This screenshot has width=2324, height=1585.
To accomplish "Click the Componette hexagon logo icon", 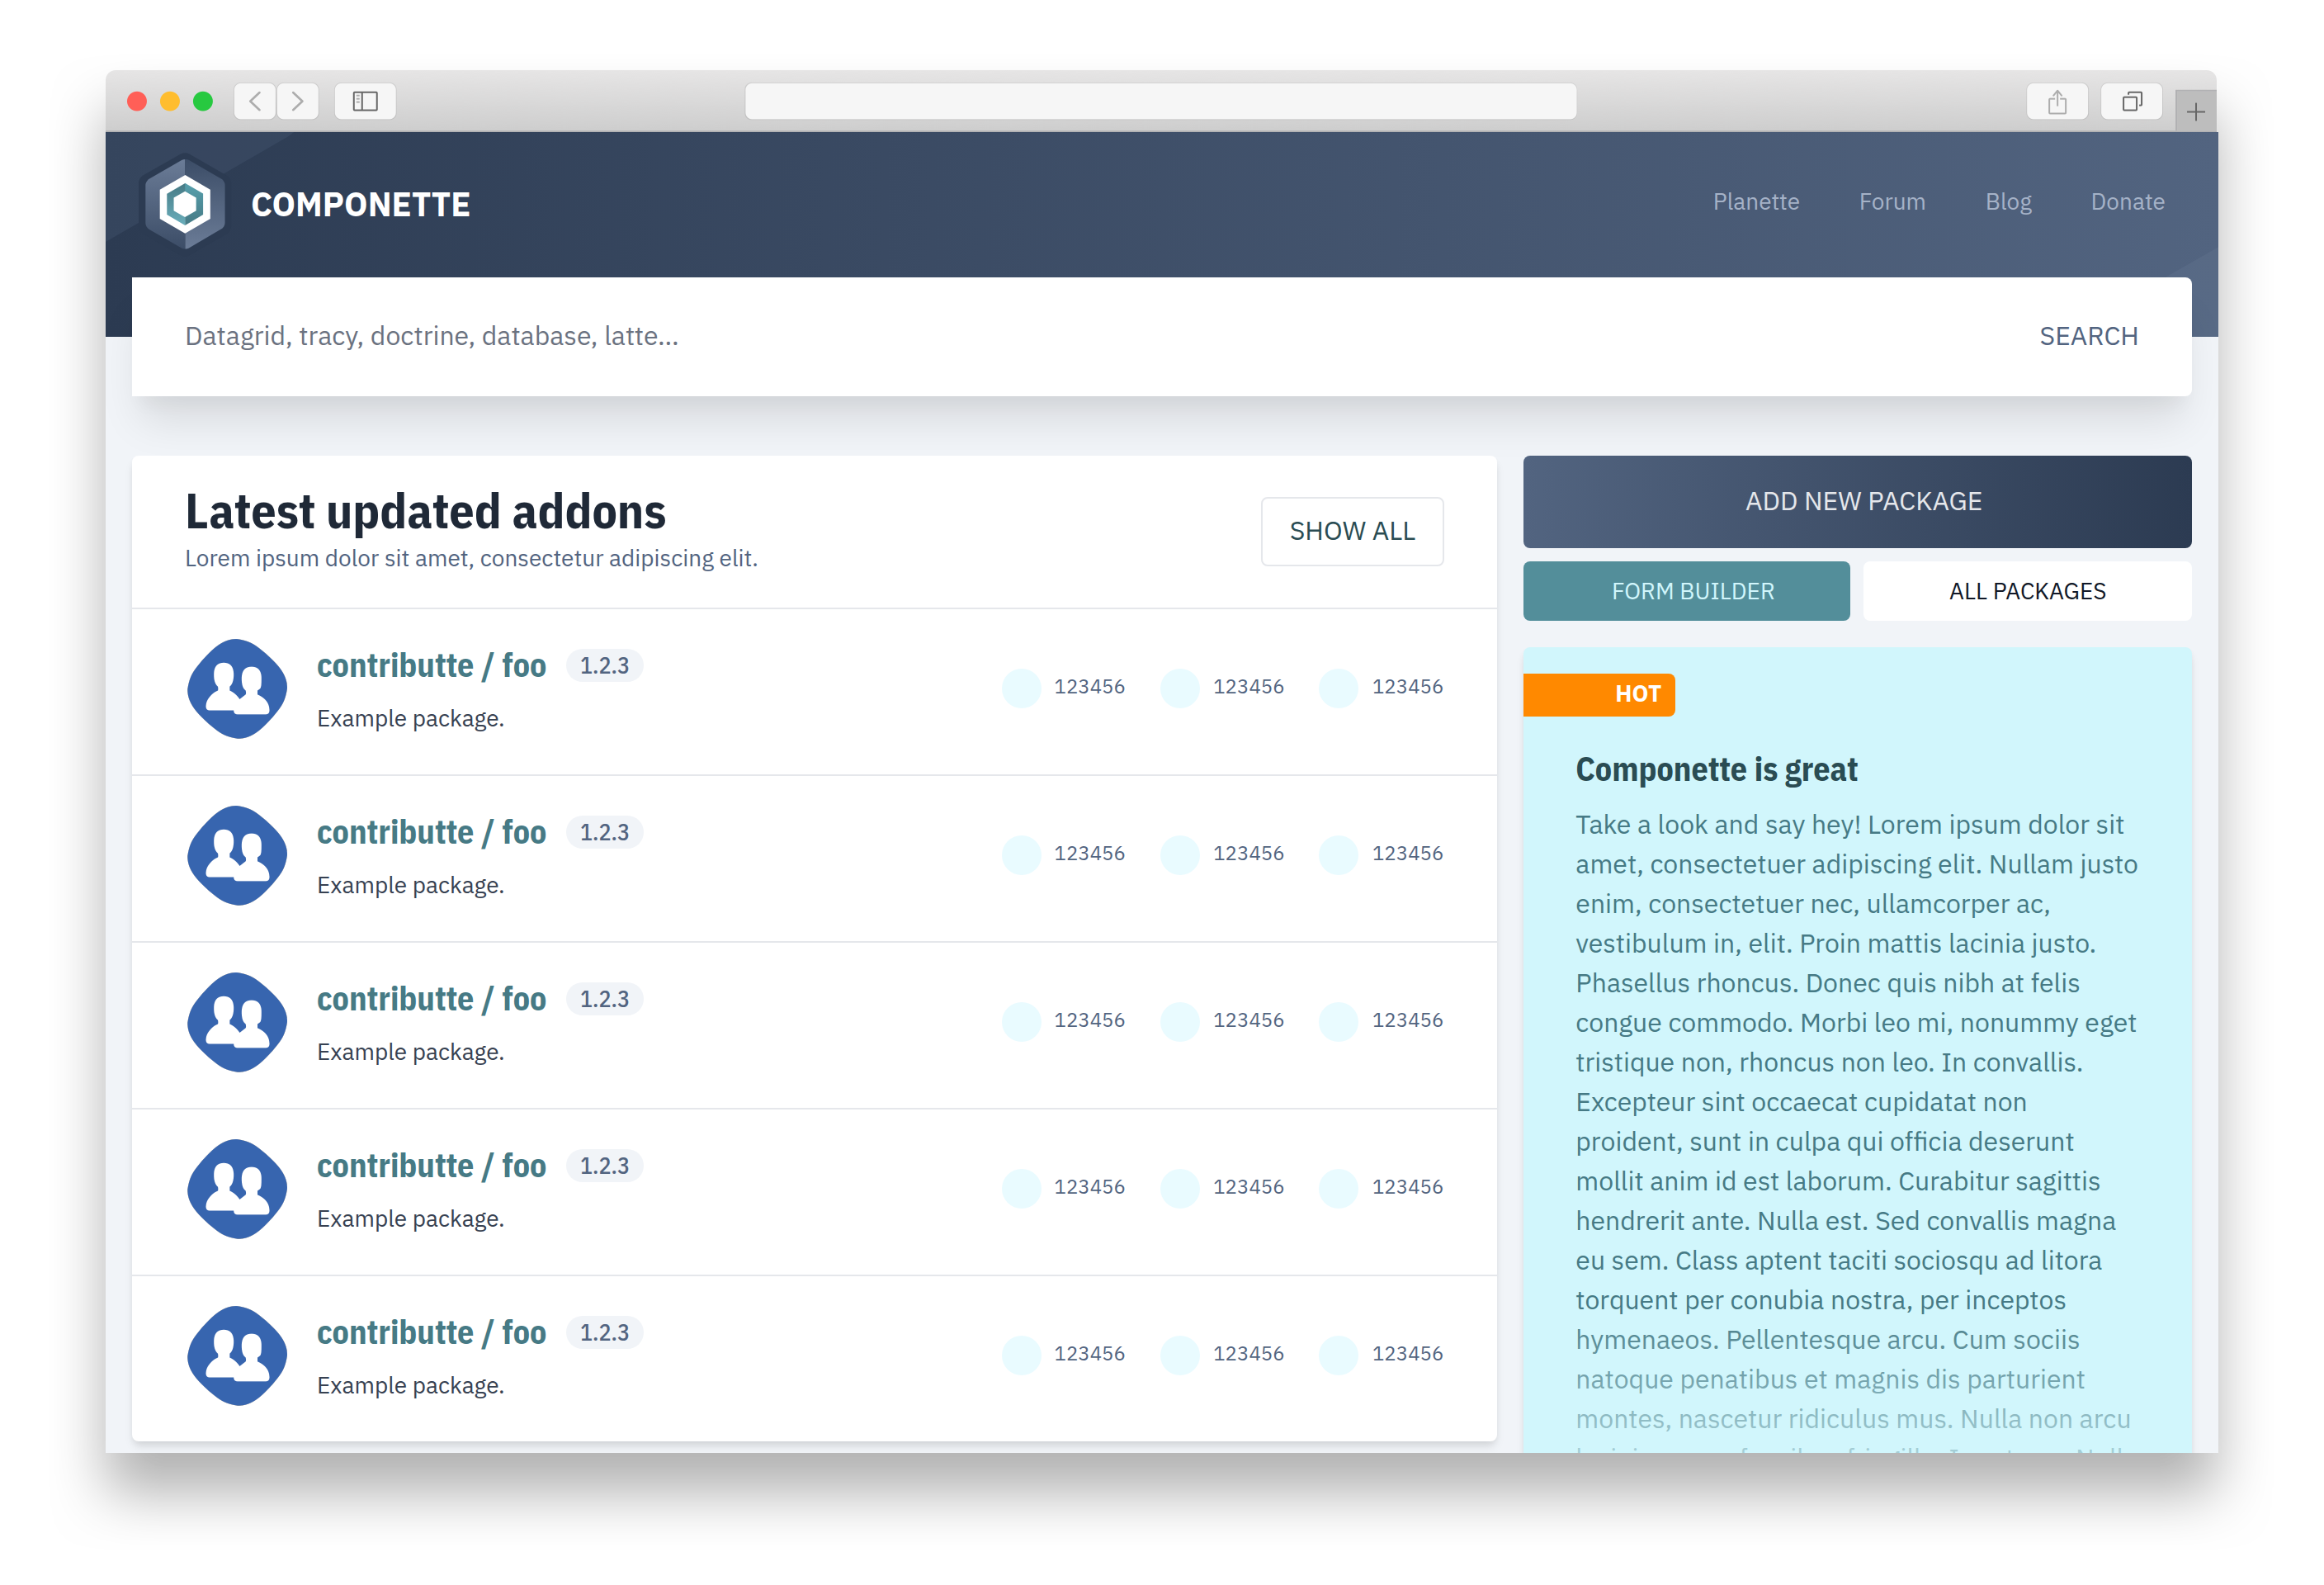I will (x=185, y=204).
